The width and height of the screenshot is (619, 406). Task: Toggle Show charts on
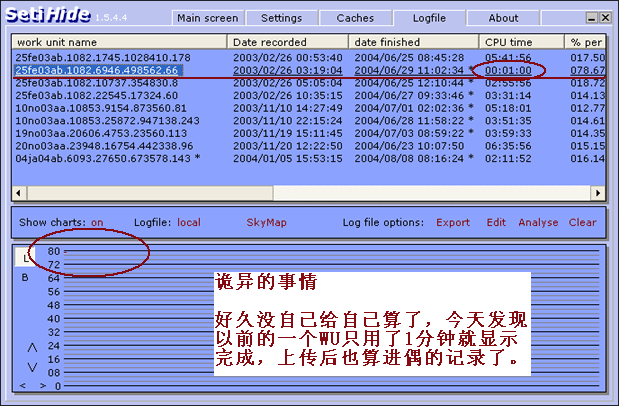point(97,222)
